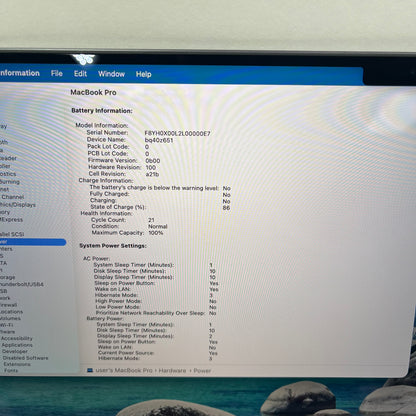Open the Edit menu

80,74
